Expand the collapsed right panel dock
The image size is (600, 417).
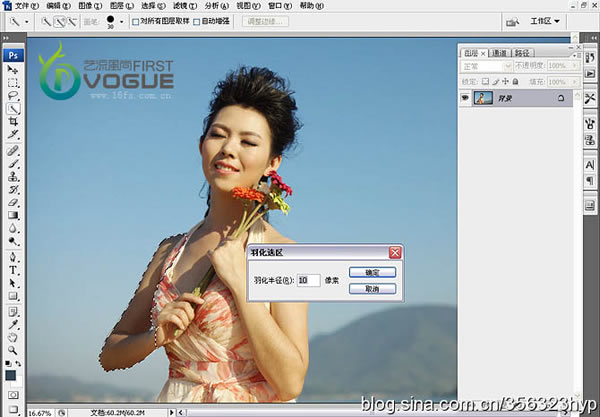(593, 37)
